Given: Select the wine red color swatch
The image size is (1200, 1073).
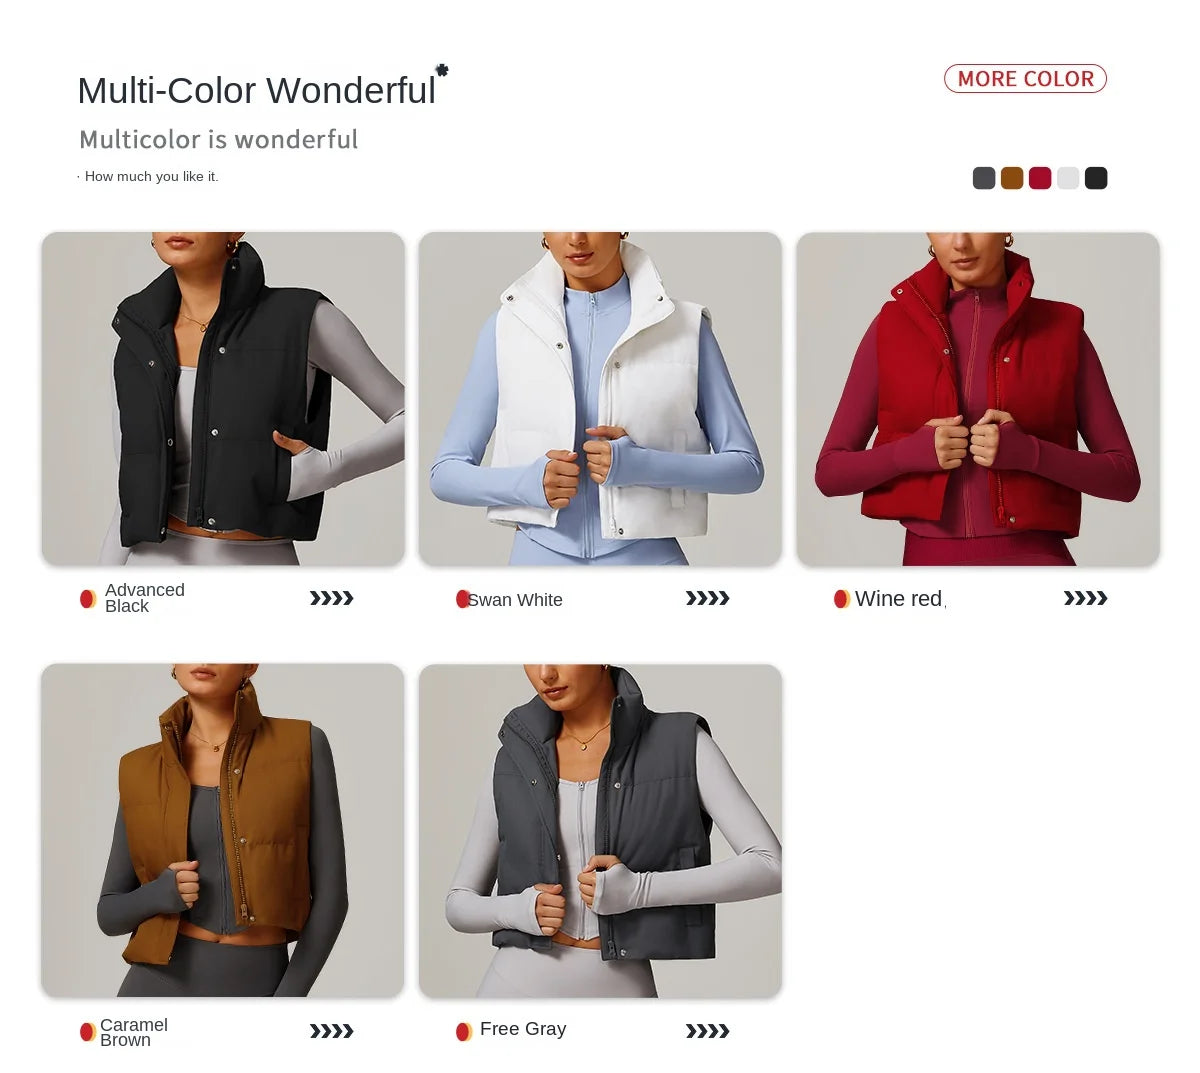Looking at the screenshot, I should point(1040,178).
